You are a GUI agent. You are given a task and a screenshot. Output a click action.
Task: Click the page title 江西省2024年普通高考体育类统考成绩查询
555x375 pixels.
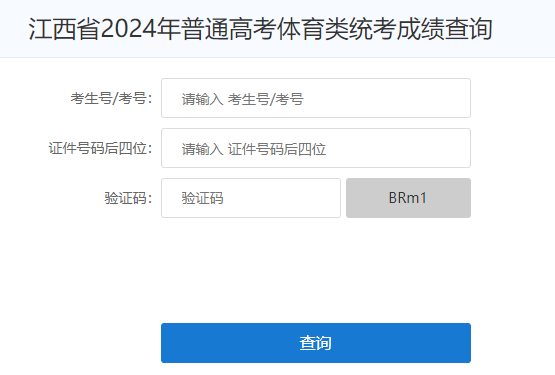point(260,29)
